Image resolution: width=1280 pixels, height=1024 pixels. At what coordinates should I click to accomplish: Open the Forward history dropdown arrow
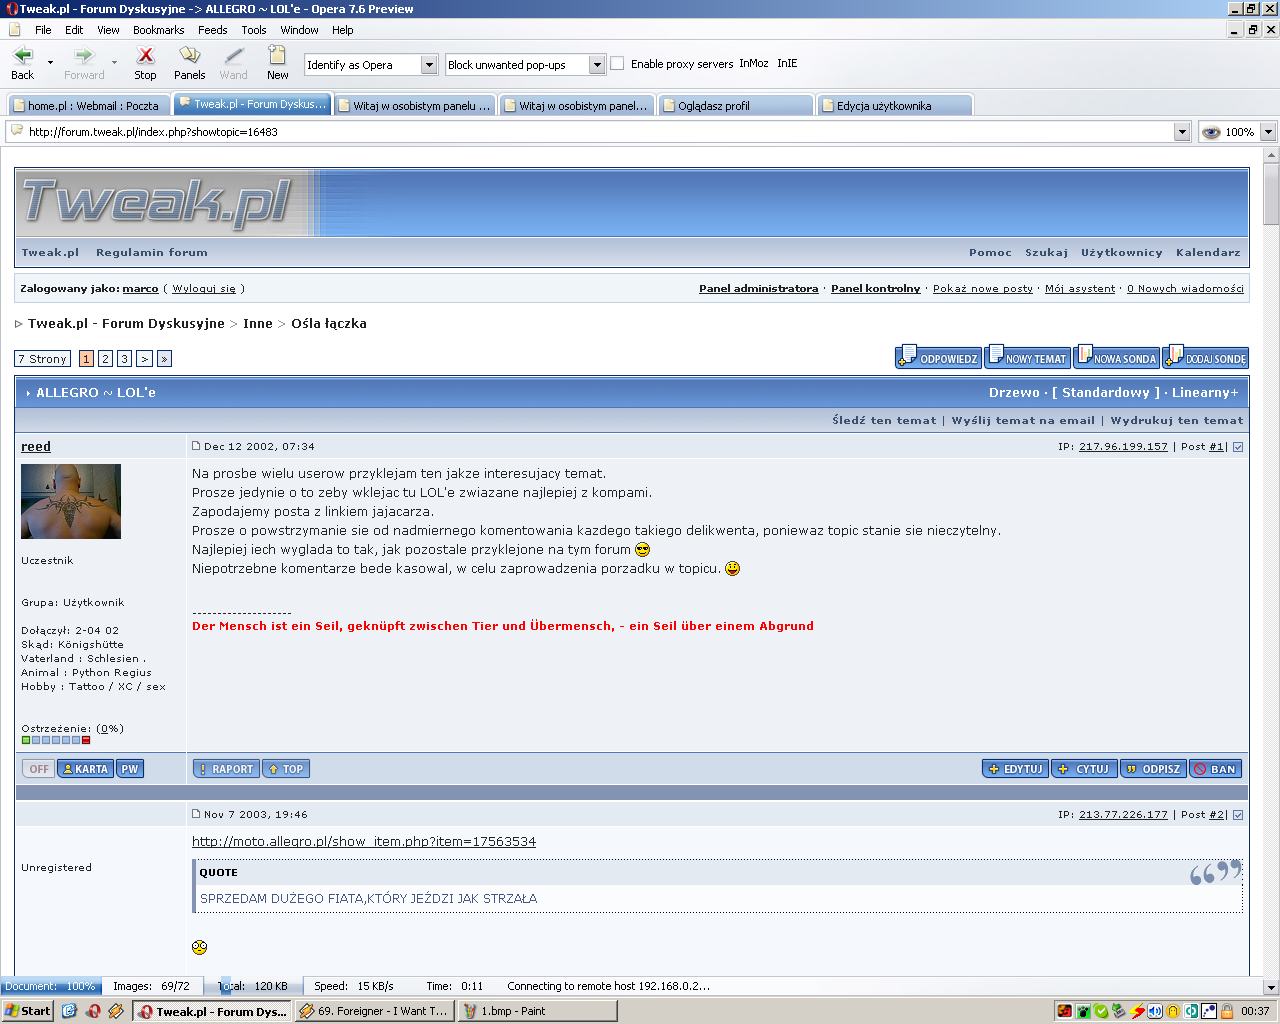pyautogui.click(x=114, y=62)
